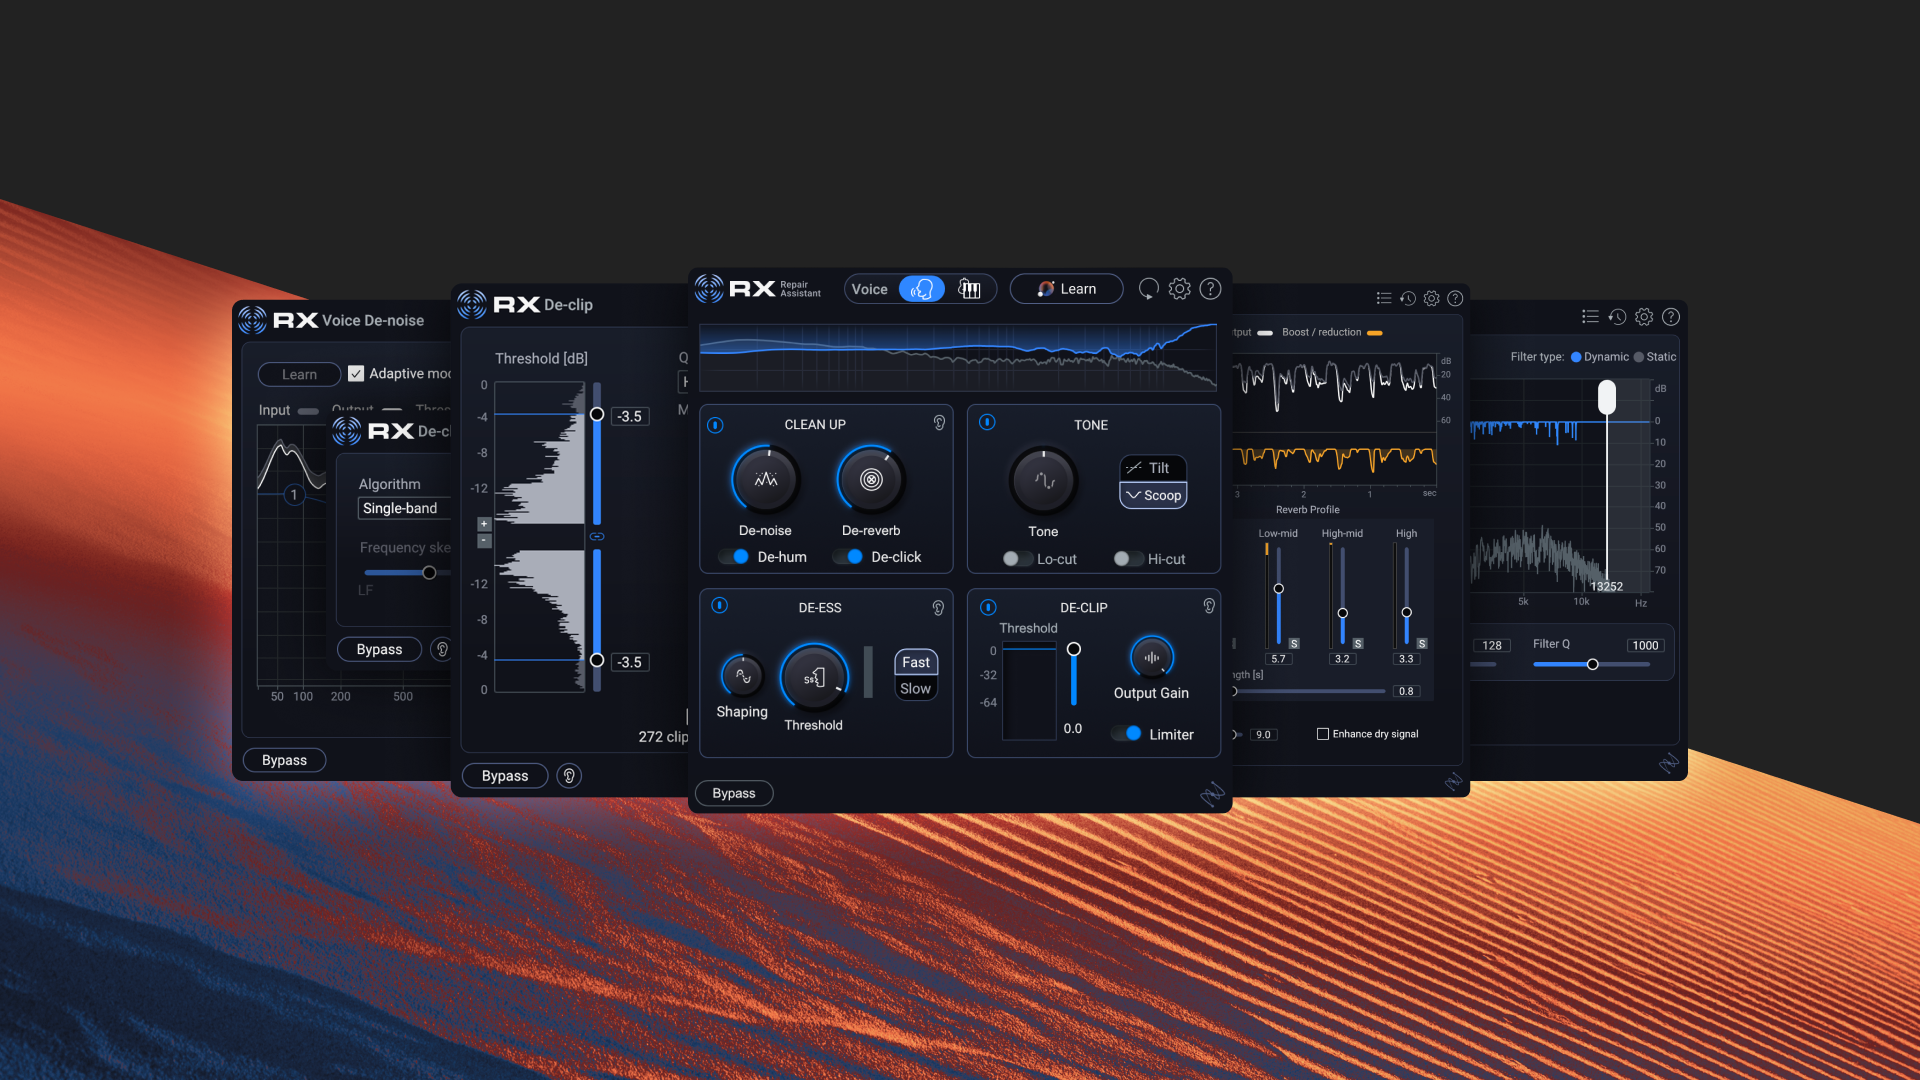Viewport: 1920px width, 1080px height.
Task: Select the Static filter type
Action: click(1638, 357)
